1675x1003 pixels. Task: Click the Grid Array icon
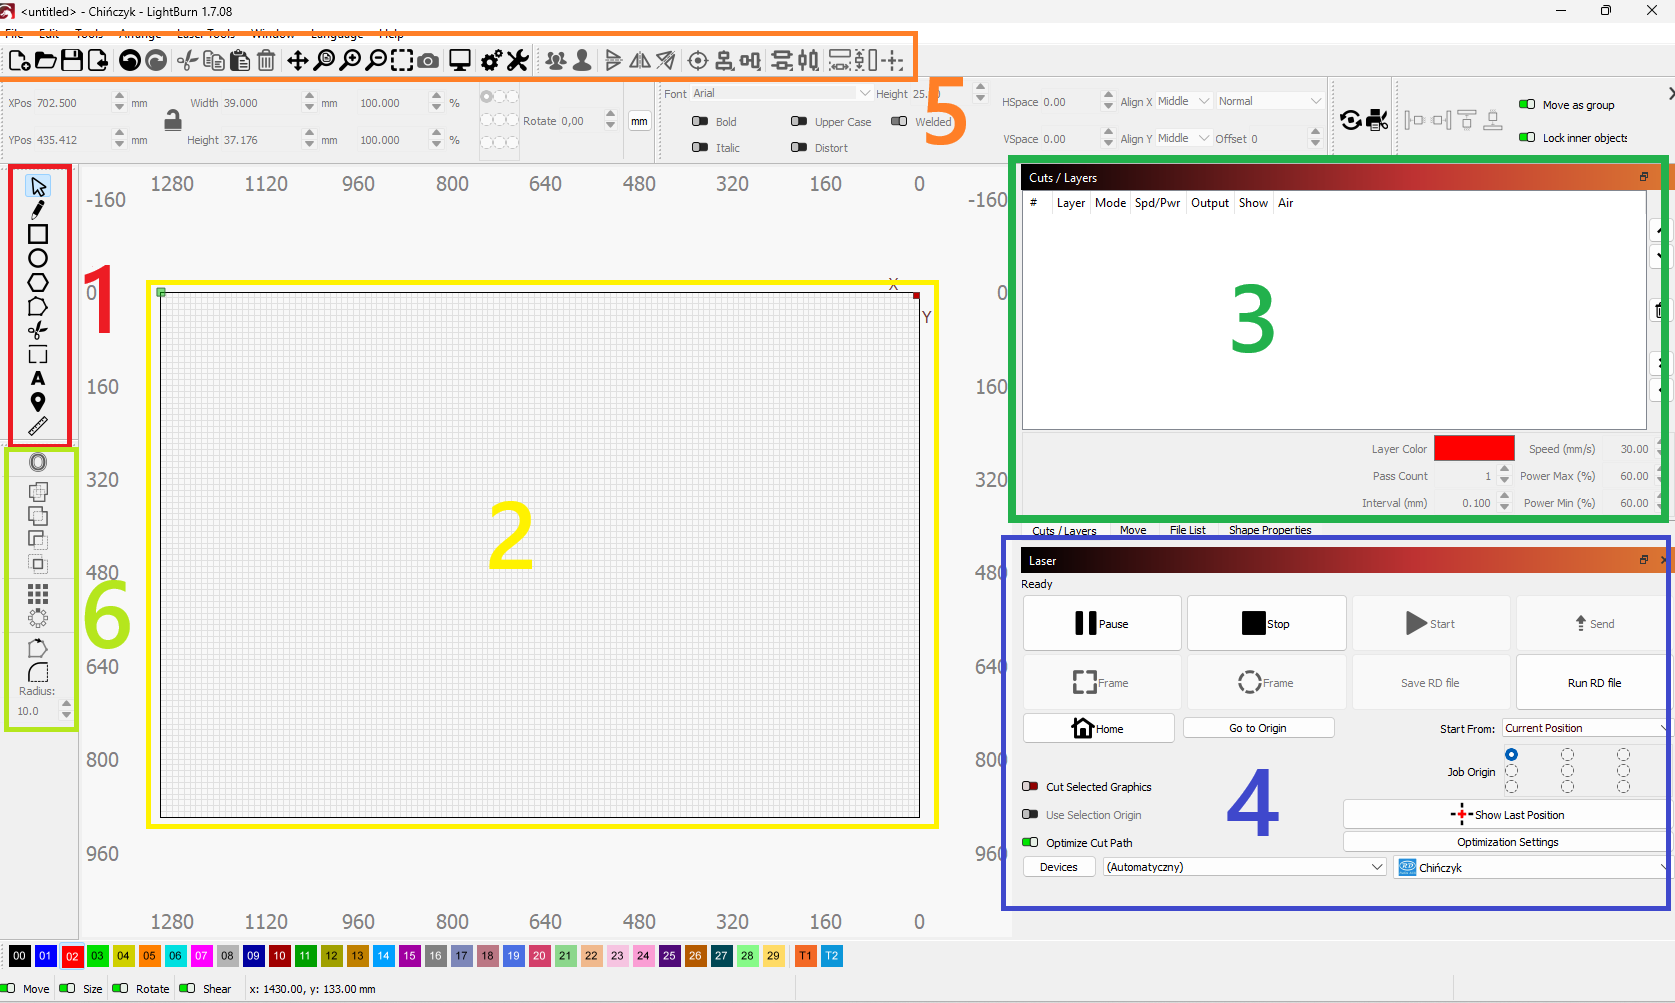click(x=38, y=594)
